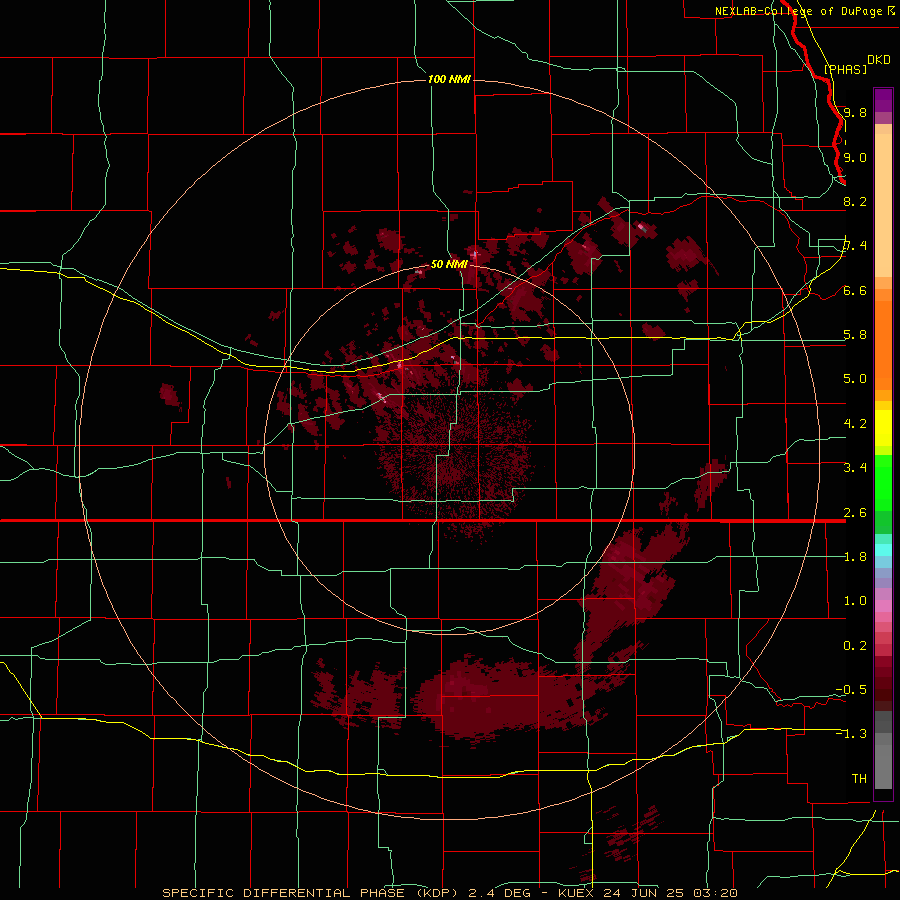The height and width of the screenshot is (900, 900).
Task: Click the 5.0 color scale value
Action: tap(855, 379)
